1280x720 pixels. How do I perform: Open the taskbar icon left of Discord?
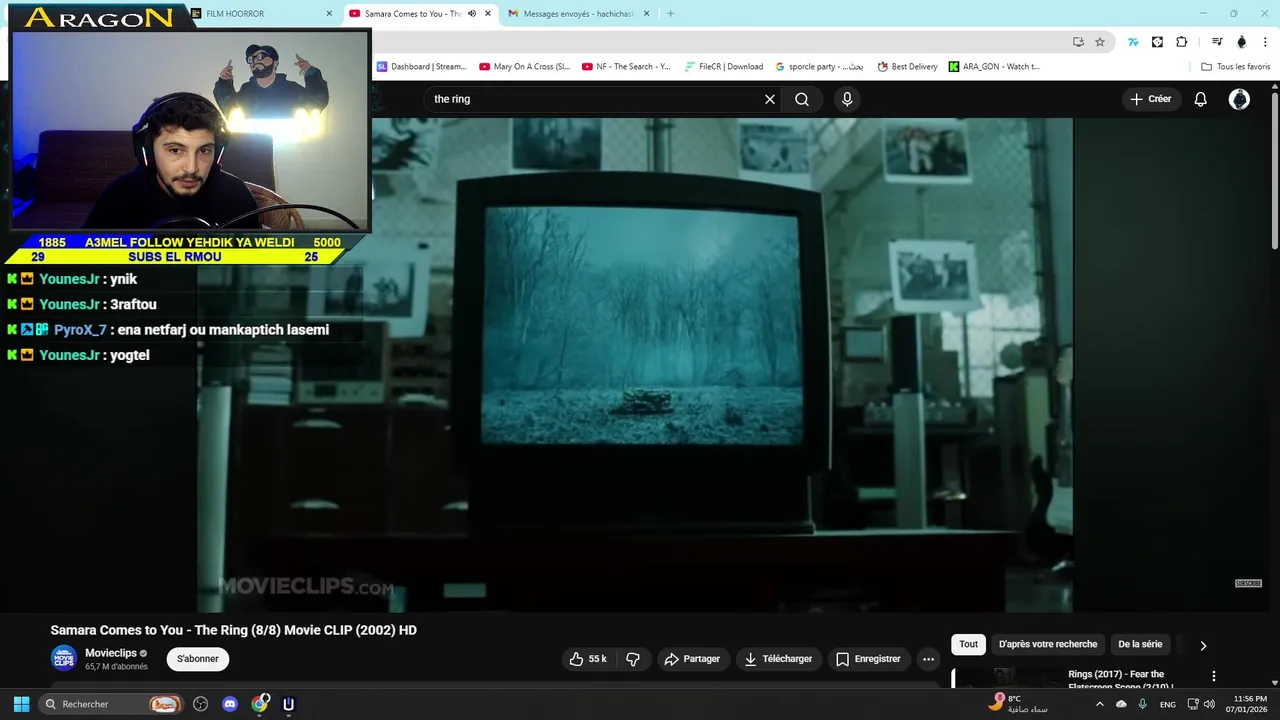tap(200, 704)
